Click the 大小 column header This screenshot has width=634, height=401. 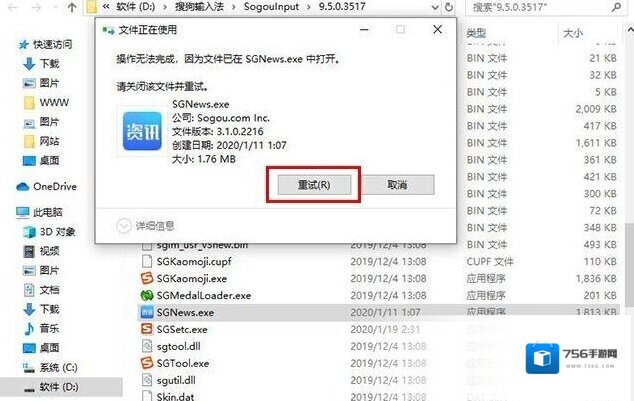[x=573, y=33]
